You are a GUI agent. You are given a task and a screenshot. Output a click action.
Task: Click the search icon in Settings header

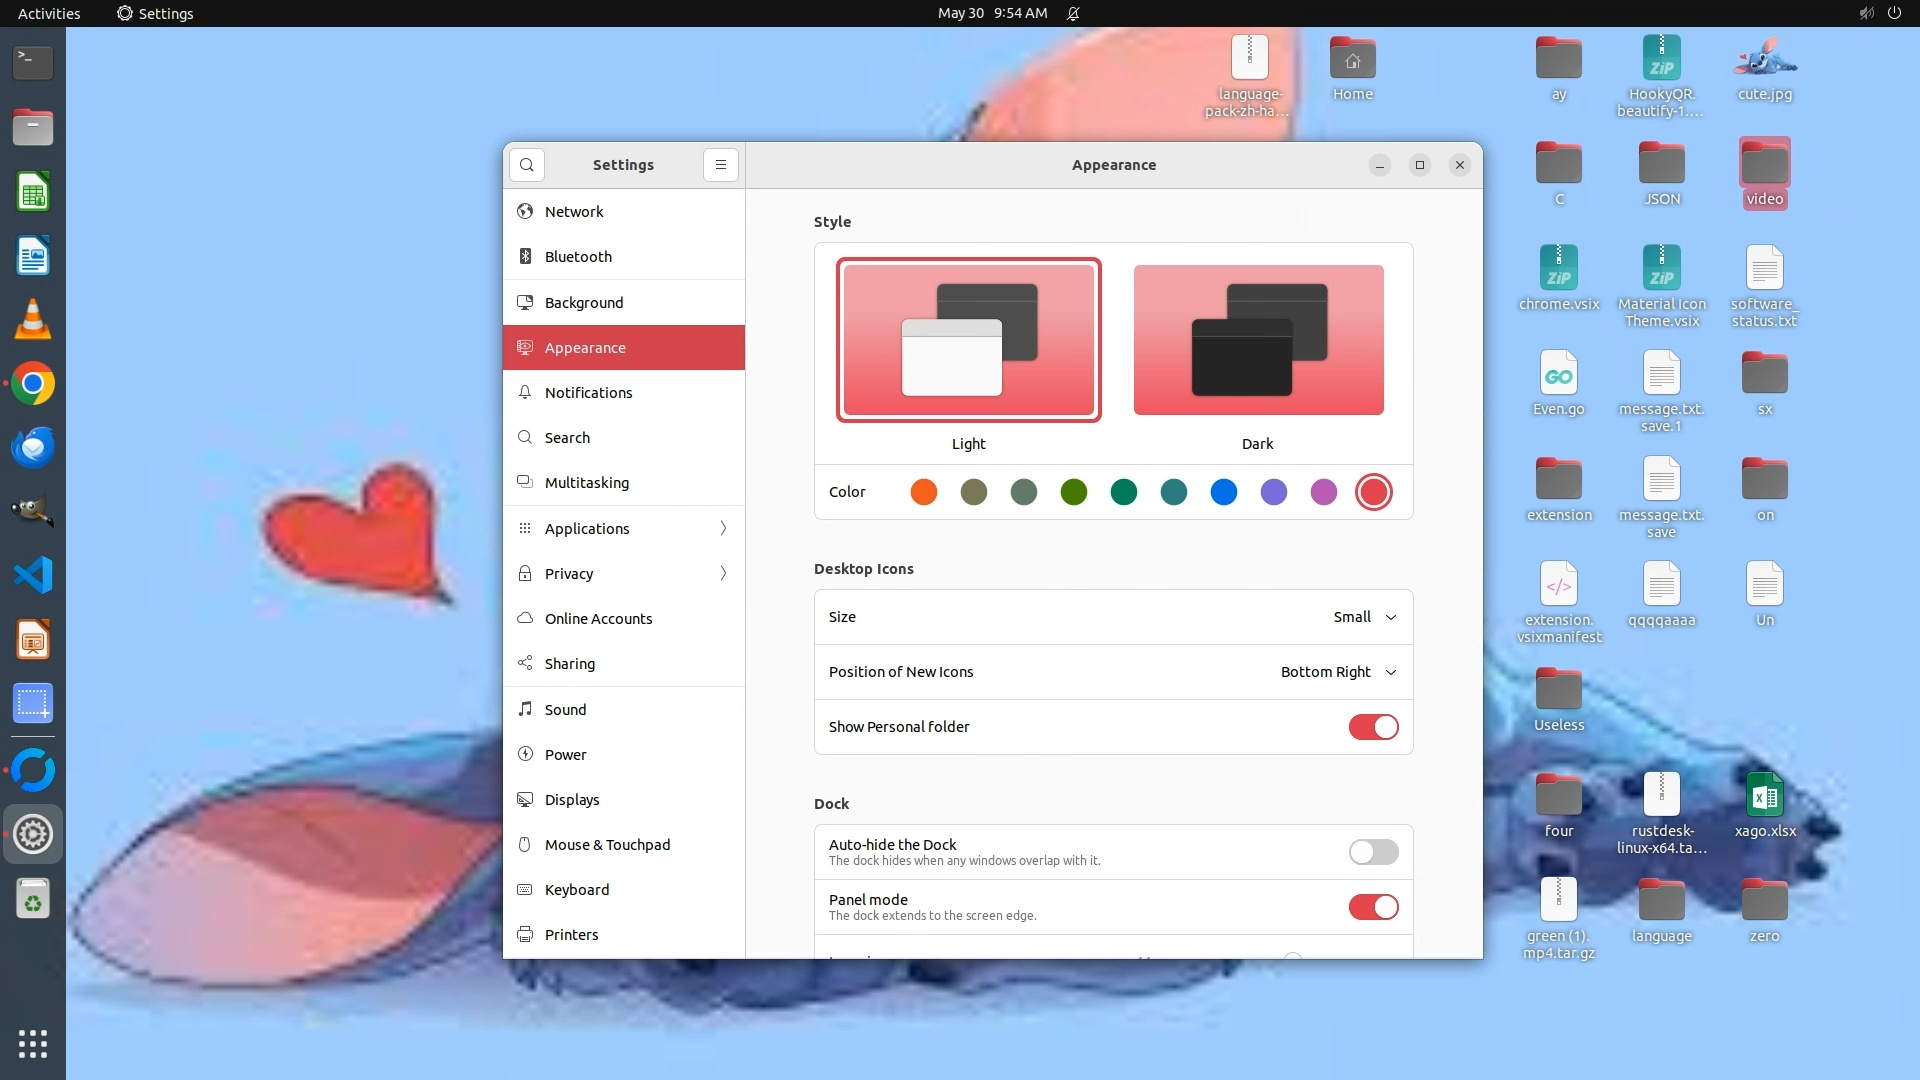(527, 165)
